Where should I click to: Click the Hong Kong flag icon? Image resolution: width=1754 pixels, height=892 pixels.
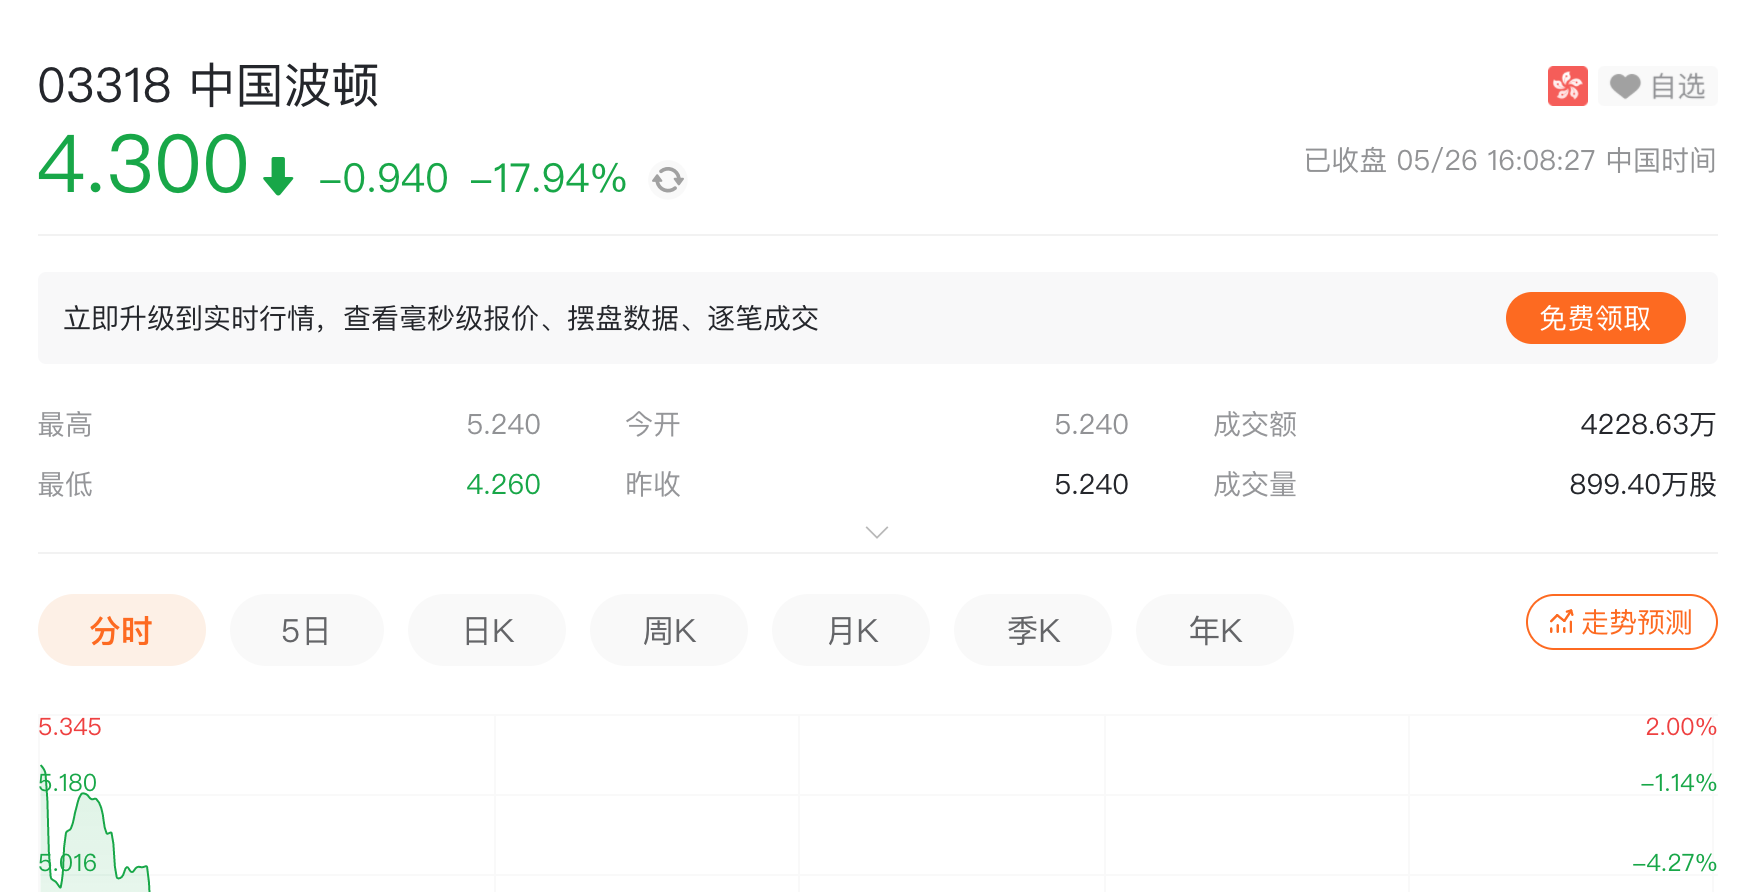1567,86
